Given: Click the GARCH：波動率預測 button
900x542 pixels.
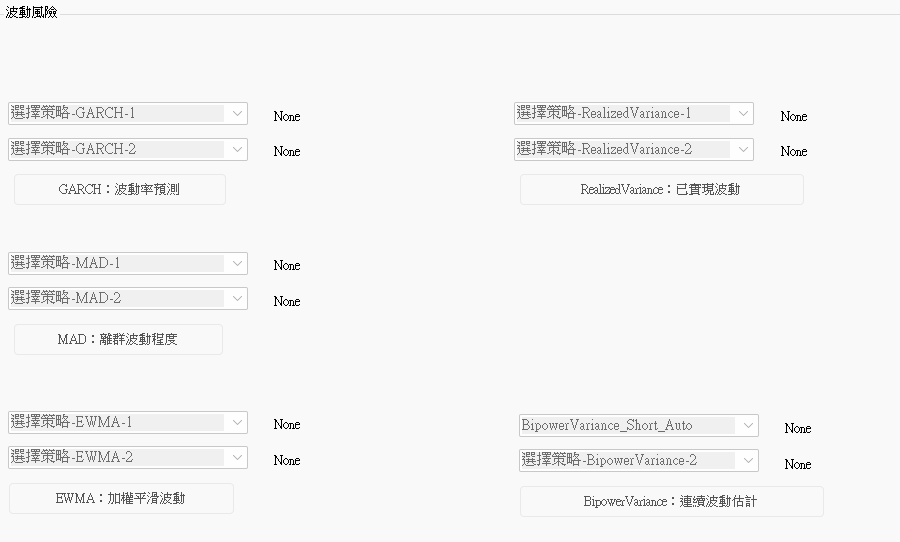Looking at the screenshot, I should click(119, 189).
